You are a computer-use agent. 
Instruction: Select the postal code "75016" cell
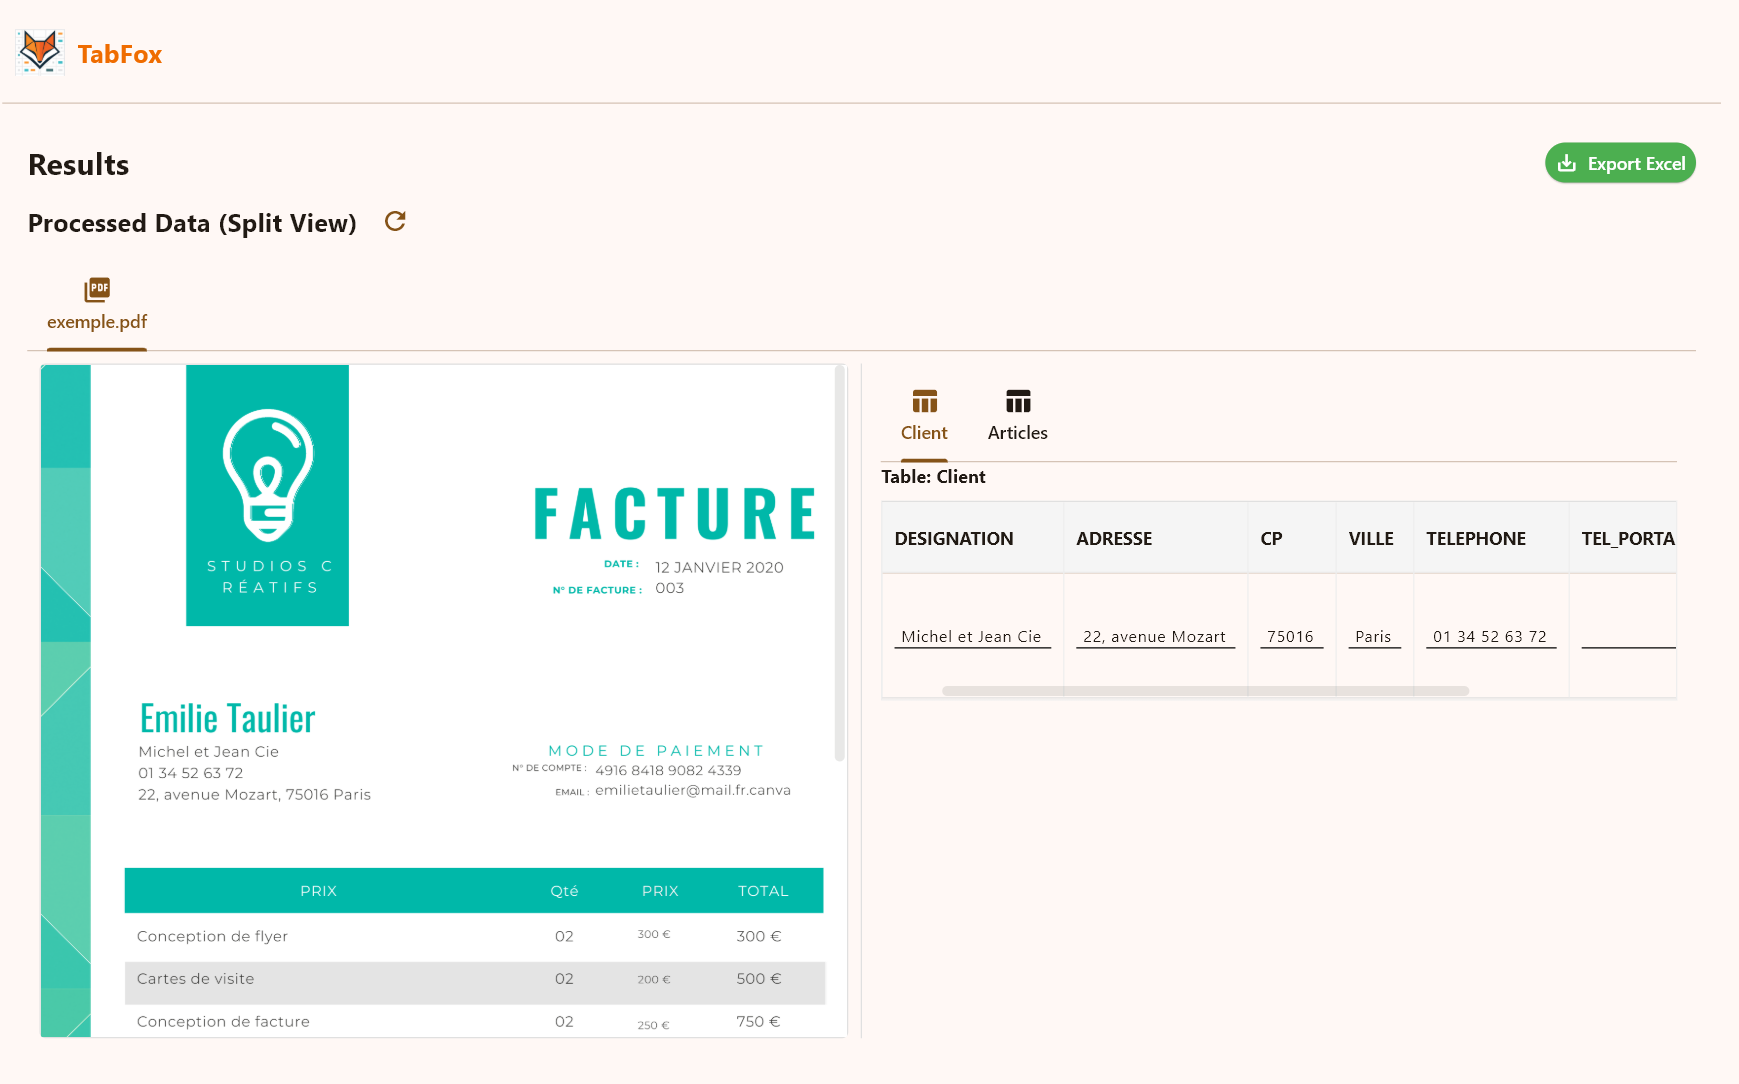[x=1291, y=636]
